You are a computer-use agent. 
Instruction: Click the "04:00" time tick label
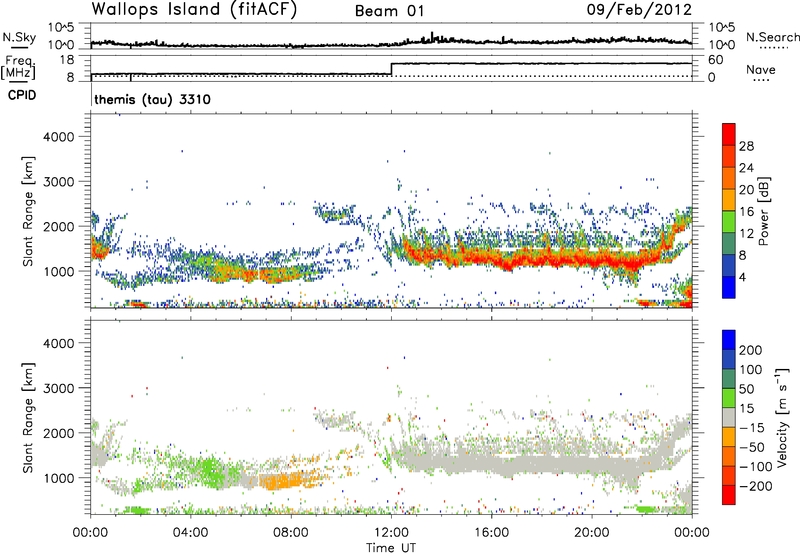tap(190, 533)
